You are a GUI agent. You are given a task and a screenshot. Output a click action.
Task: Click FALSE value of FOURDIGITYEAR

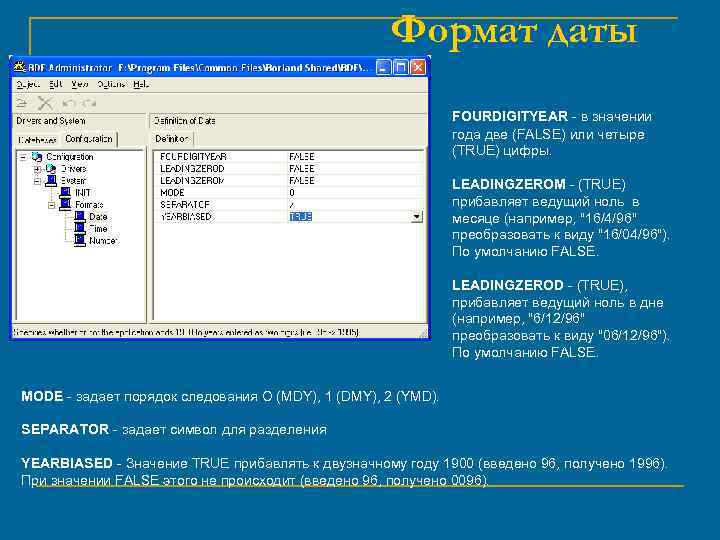pos(302,157)
